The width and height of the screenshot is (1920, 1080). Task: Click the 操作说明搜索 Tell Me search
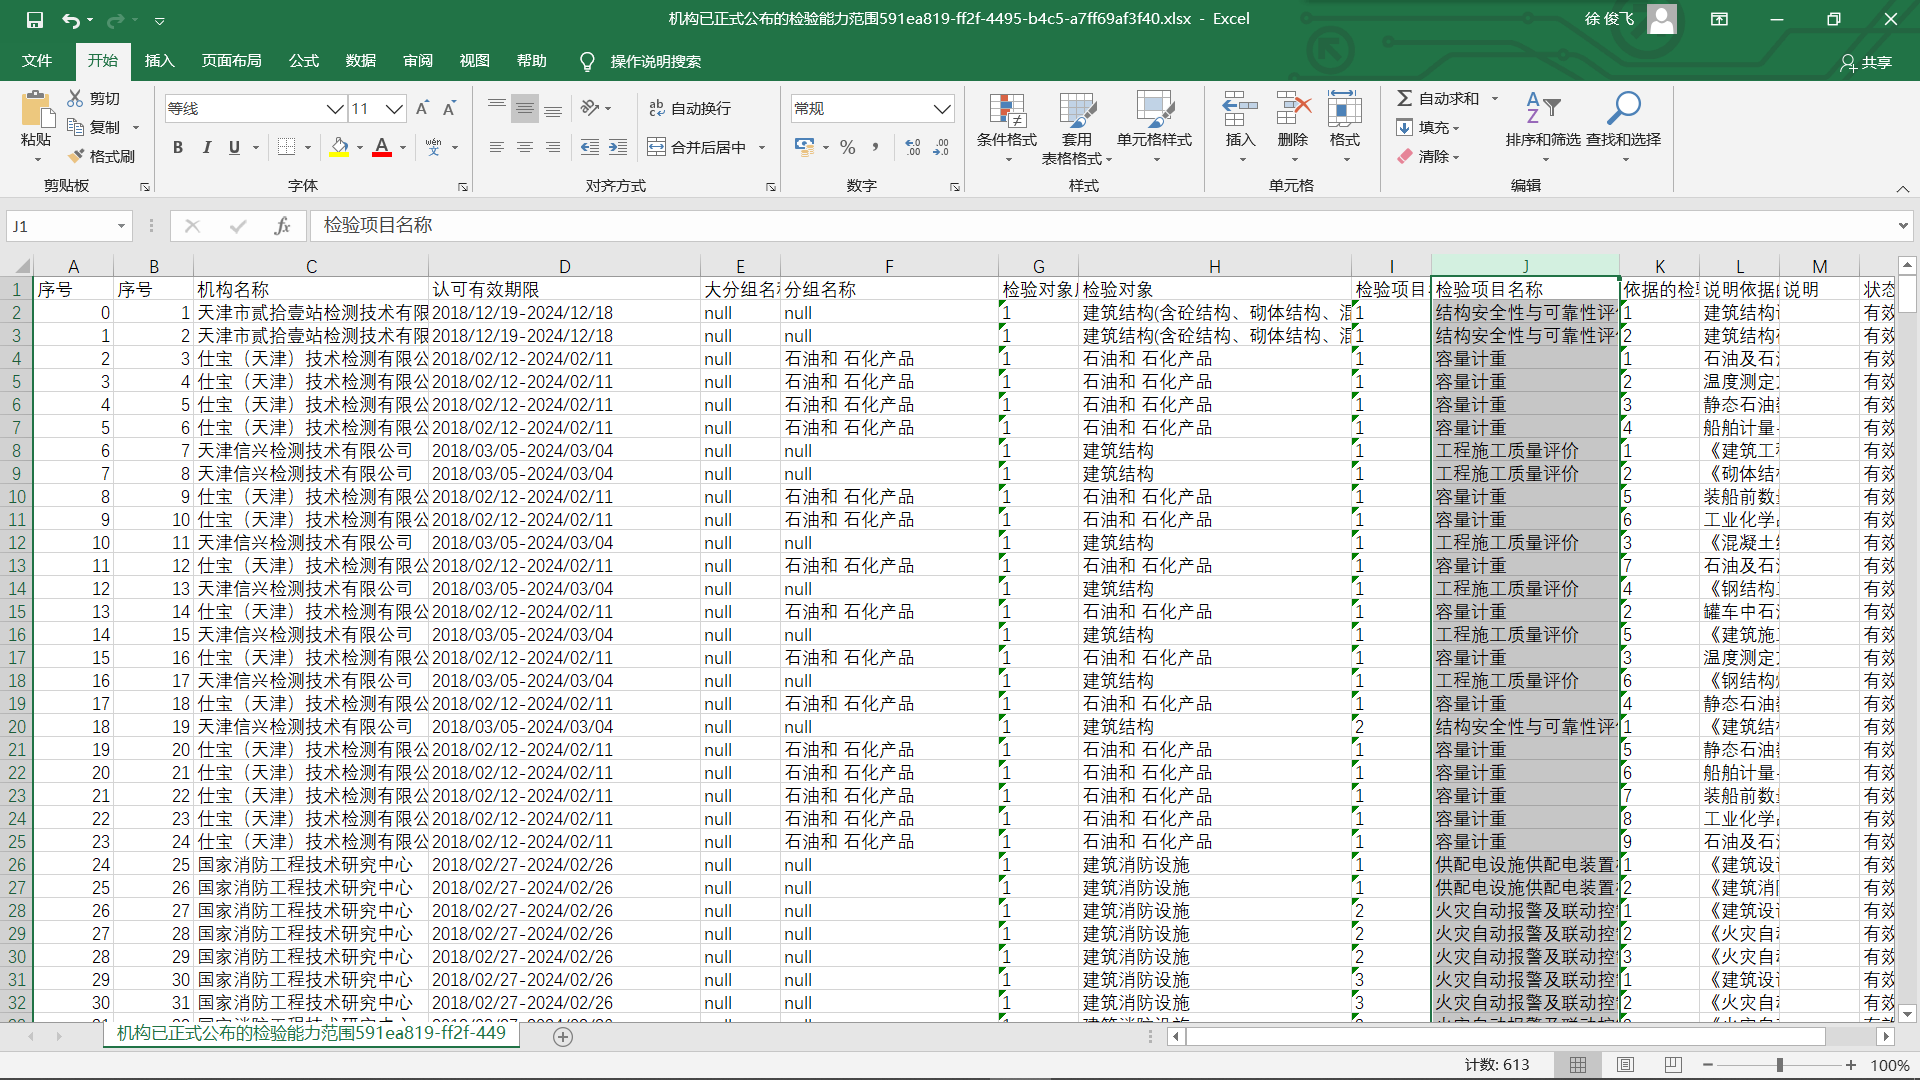click(641, 61)
